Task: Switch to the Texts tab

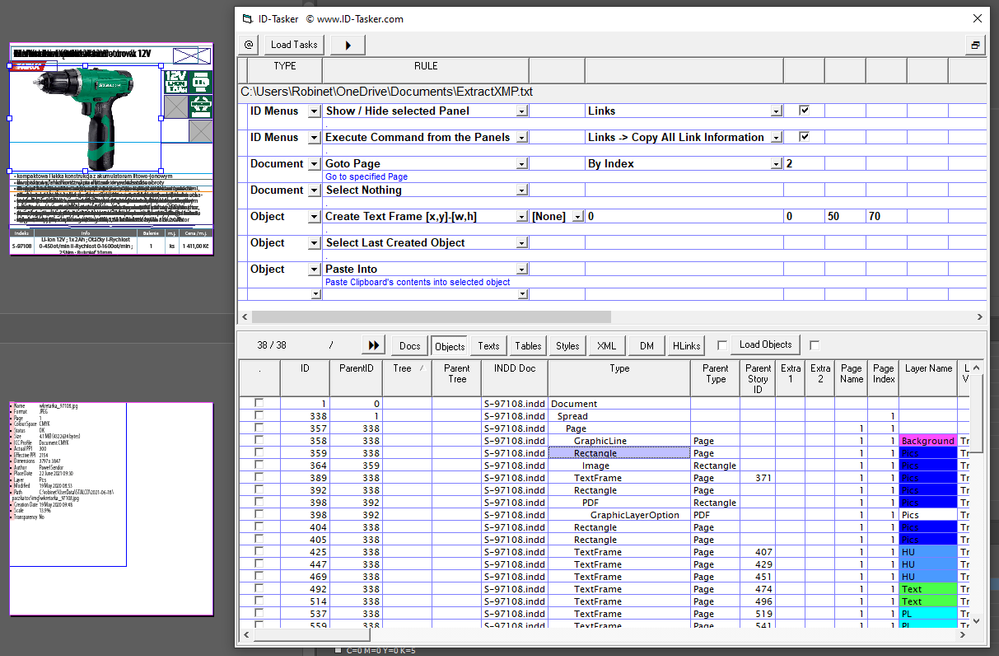Action: (x=488, y=346)
